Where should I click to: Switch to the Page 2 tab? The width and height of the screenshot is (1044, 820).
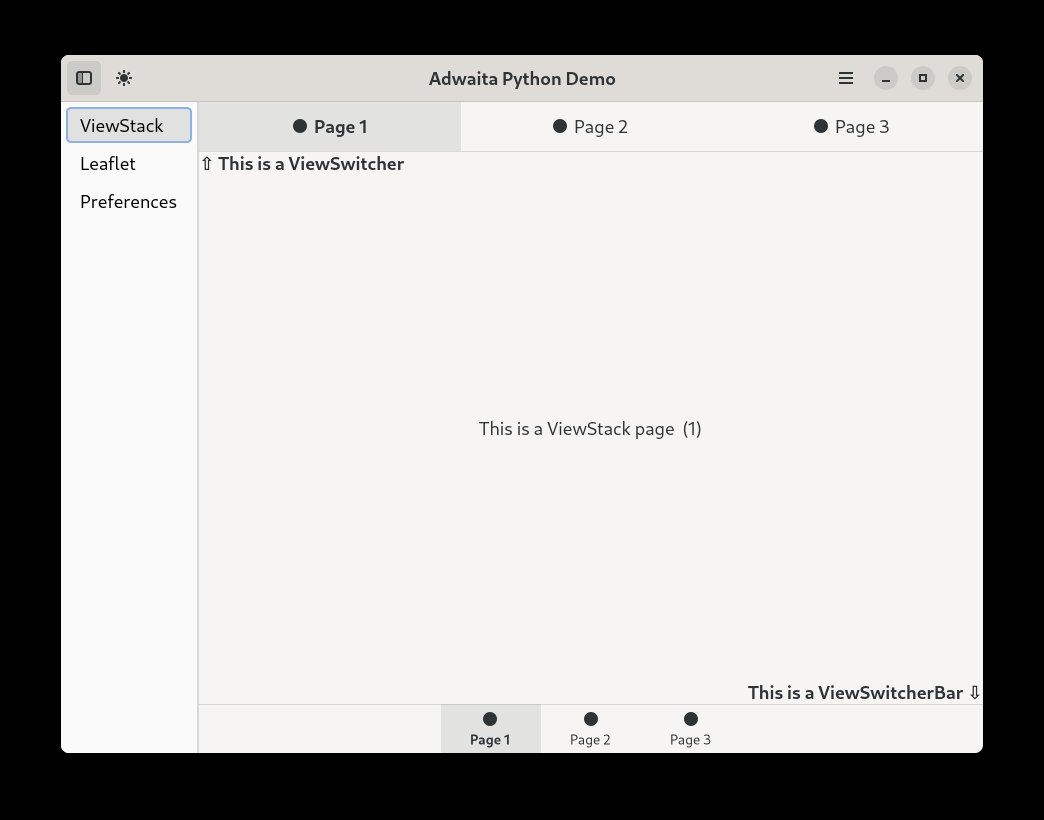tap(590, 126)
